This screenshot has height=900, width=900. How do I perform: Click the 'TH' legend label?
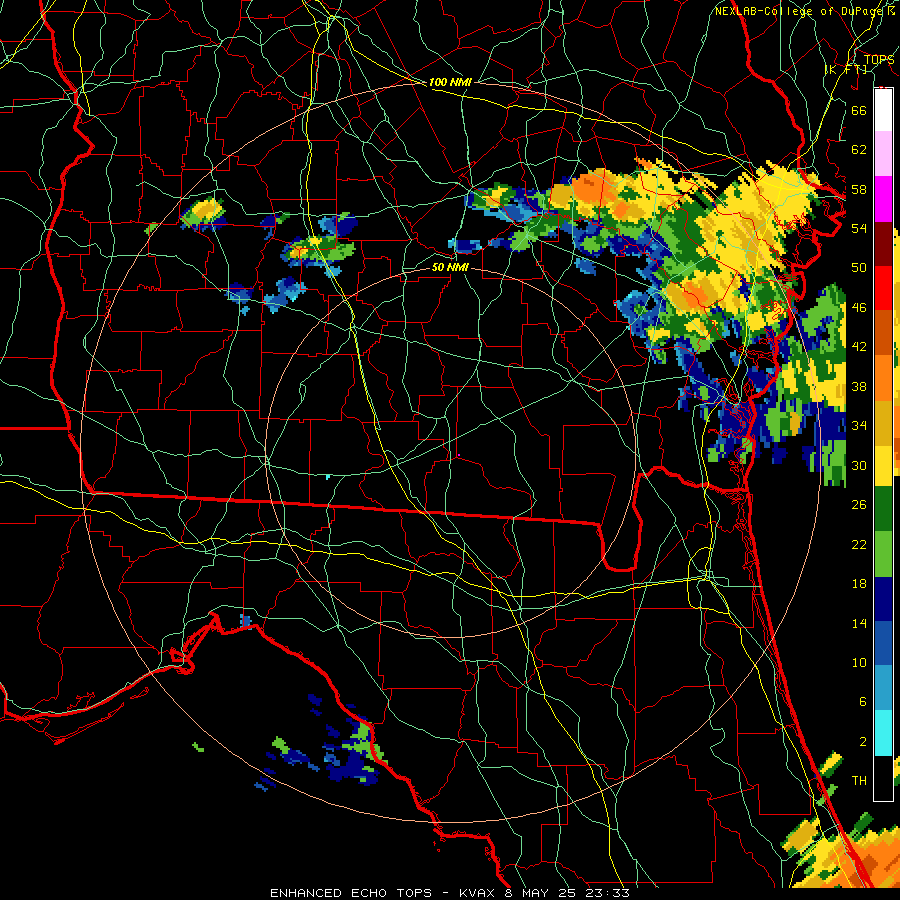click(859, 780)
